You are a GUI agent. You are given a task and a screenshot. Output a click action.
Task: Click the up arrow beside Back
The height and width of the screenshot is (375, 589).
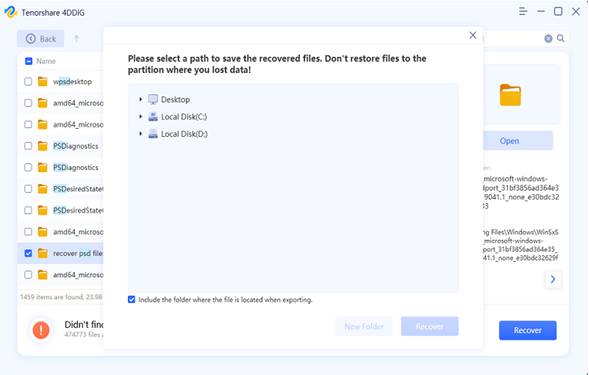77,38
